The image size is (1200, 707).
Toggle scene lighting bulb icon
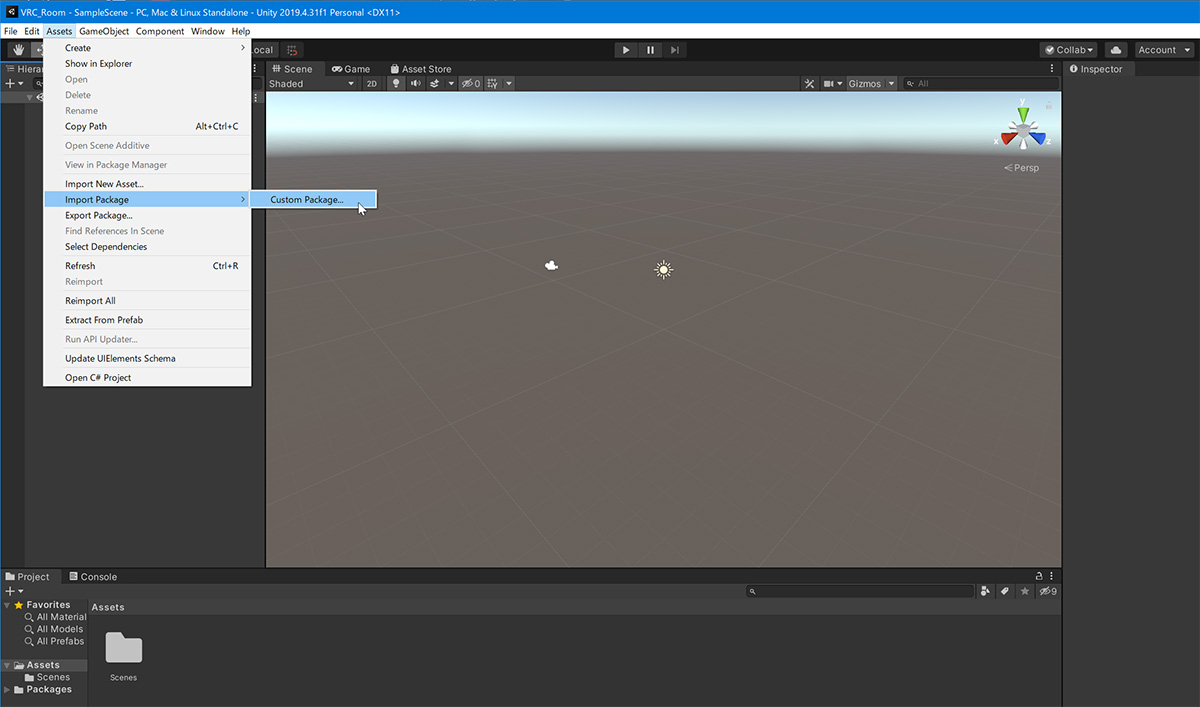click(396, 84)
